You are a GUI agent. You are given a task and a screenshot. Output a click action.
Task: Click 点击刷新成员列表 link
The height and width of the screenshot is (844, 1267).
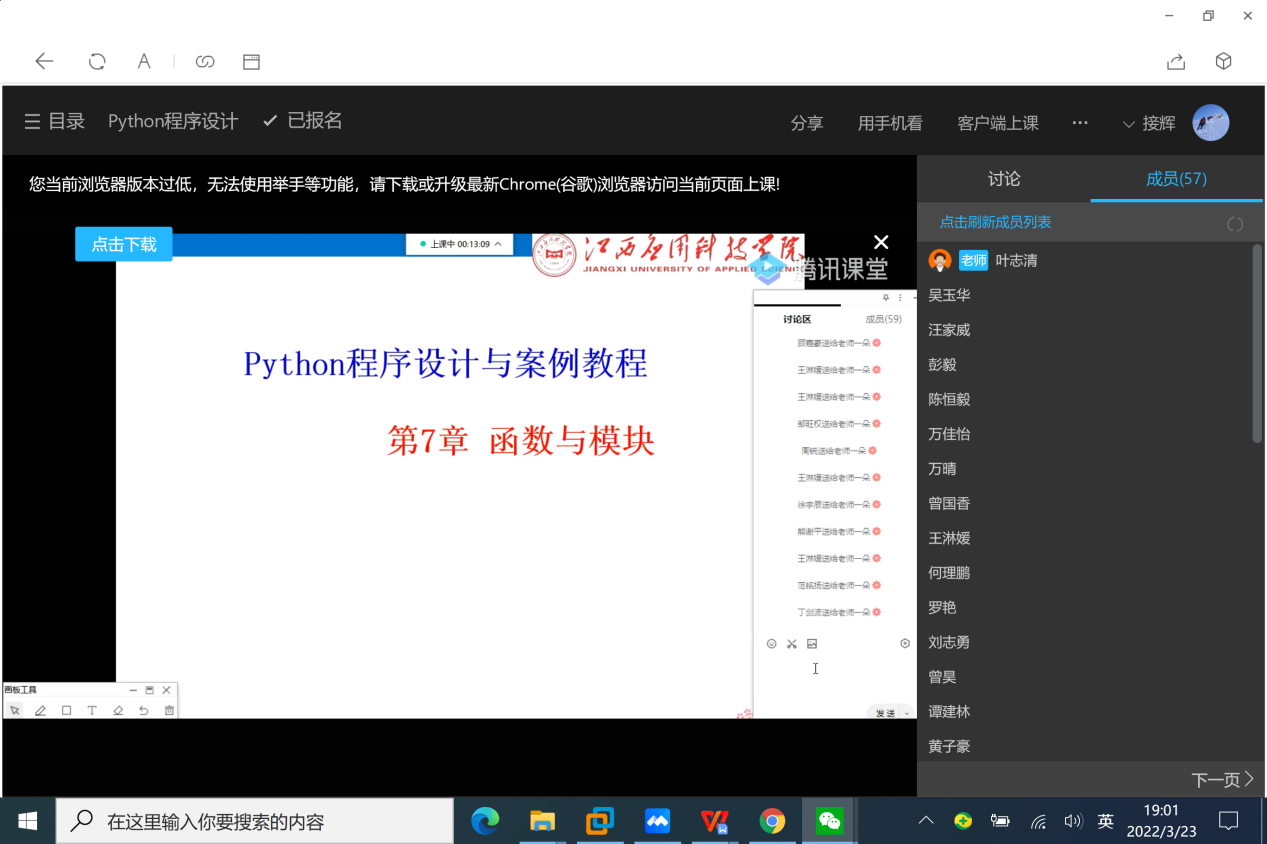[995, 222]
